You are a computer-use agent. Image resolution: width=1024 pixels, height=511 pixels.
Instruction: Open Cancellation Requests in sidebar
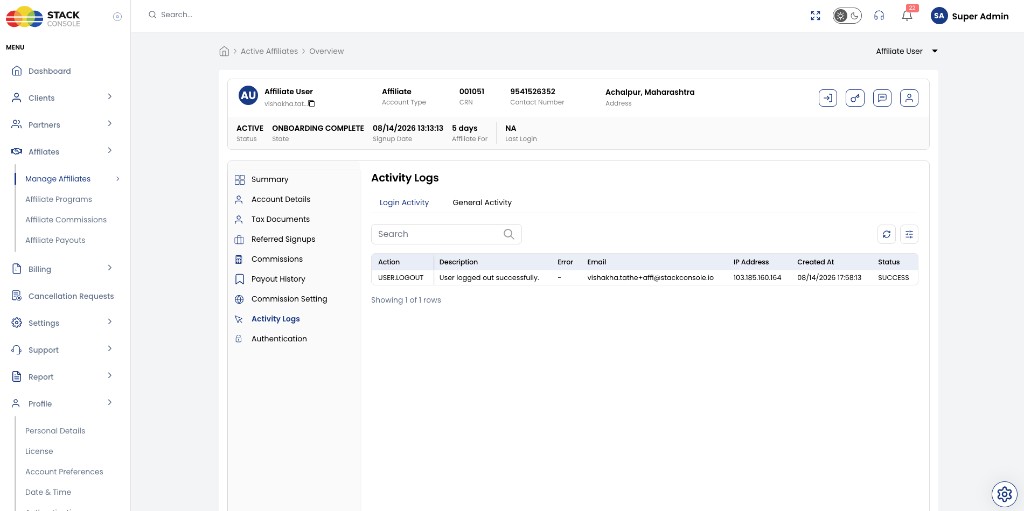[x=63, y=296]
